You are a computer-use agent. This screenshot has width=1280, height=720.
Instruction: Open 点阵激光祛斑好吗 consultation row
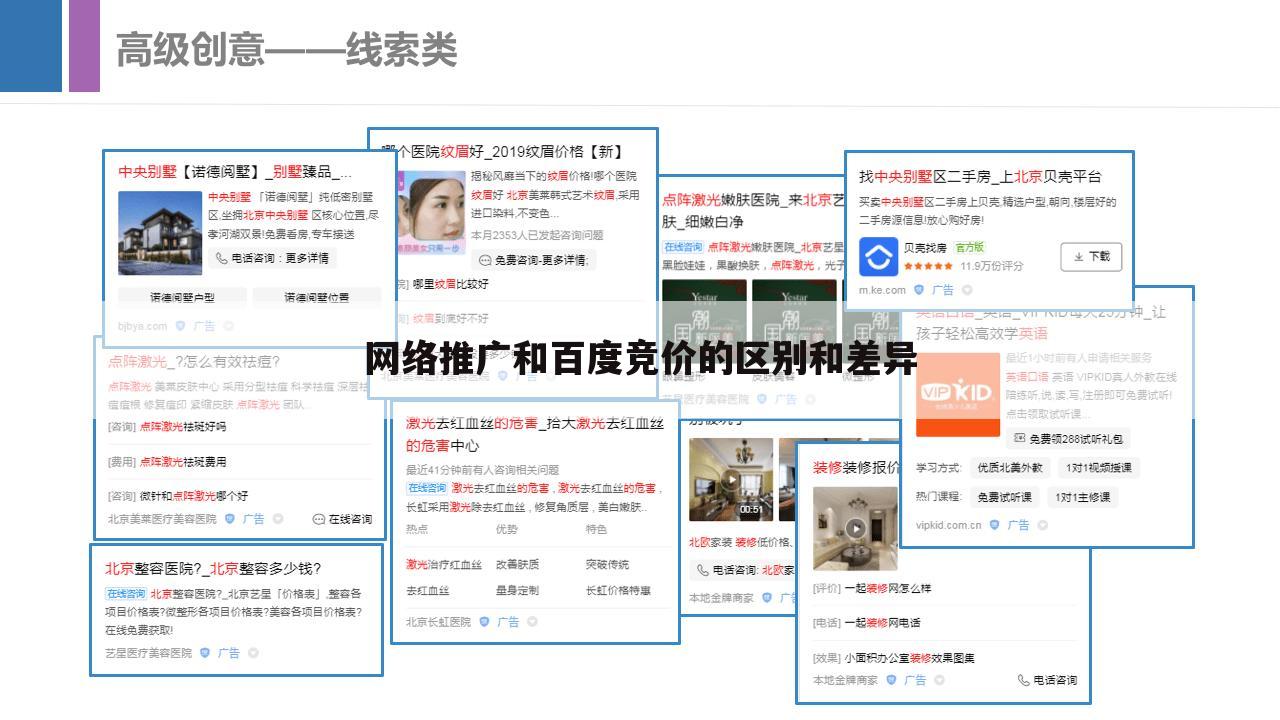click(x=167, y=426)
